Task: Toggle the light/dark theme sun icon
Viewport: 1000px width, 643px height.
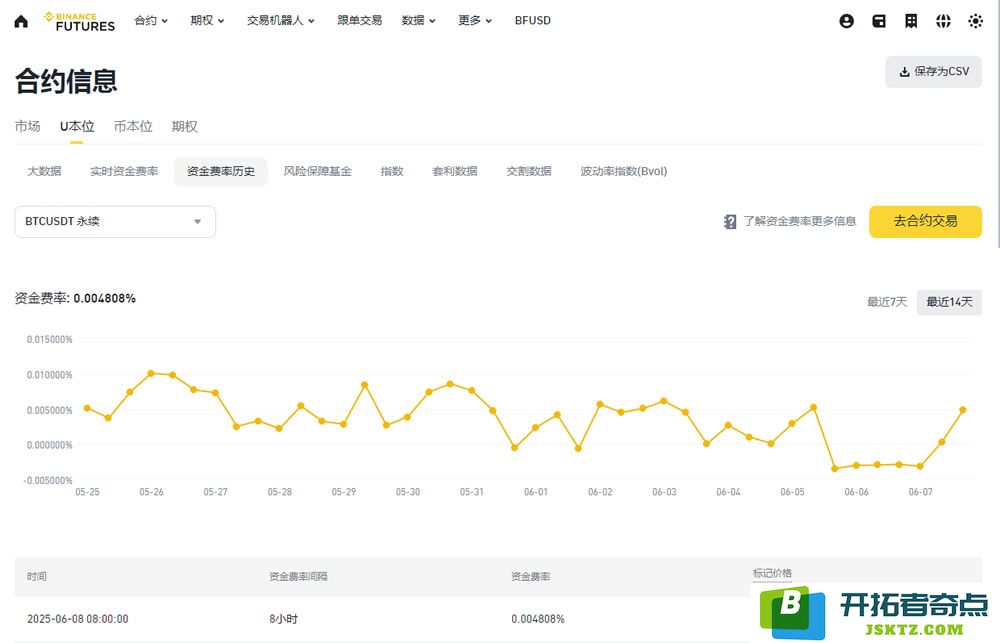Action: 975,21
